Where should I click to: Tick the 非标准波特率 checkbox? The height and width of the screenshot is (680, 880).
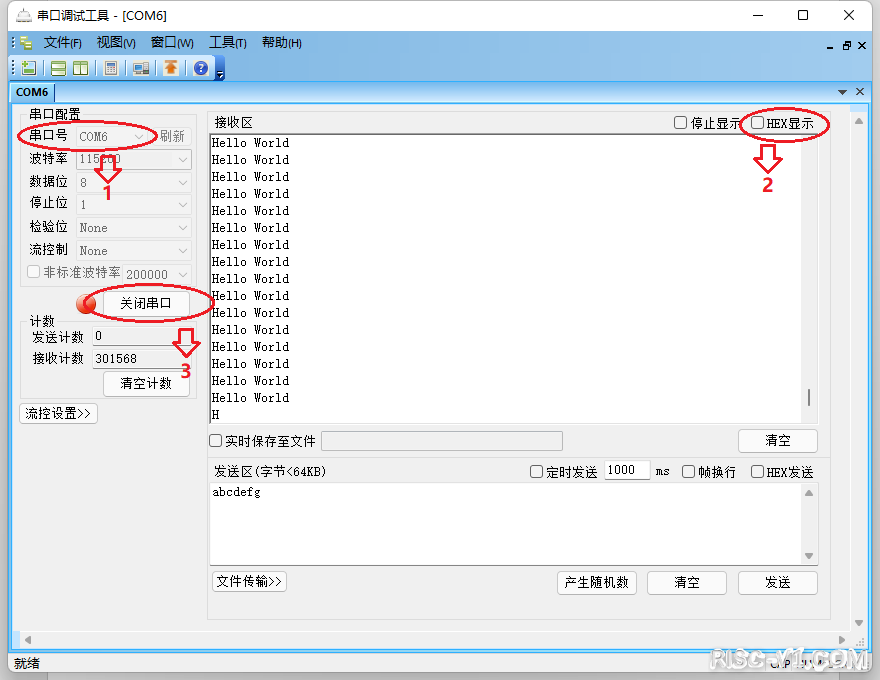34,272
